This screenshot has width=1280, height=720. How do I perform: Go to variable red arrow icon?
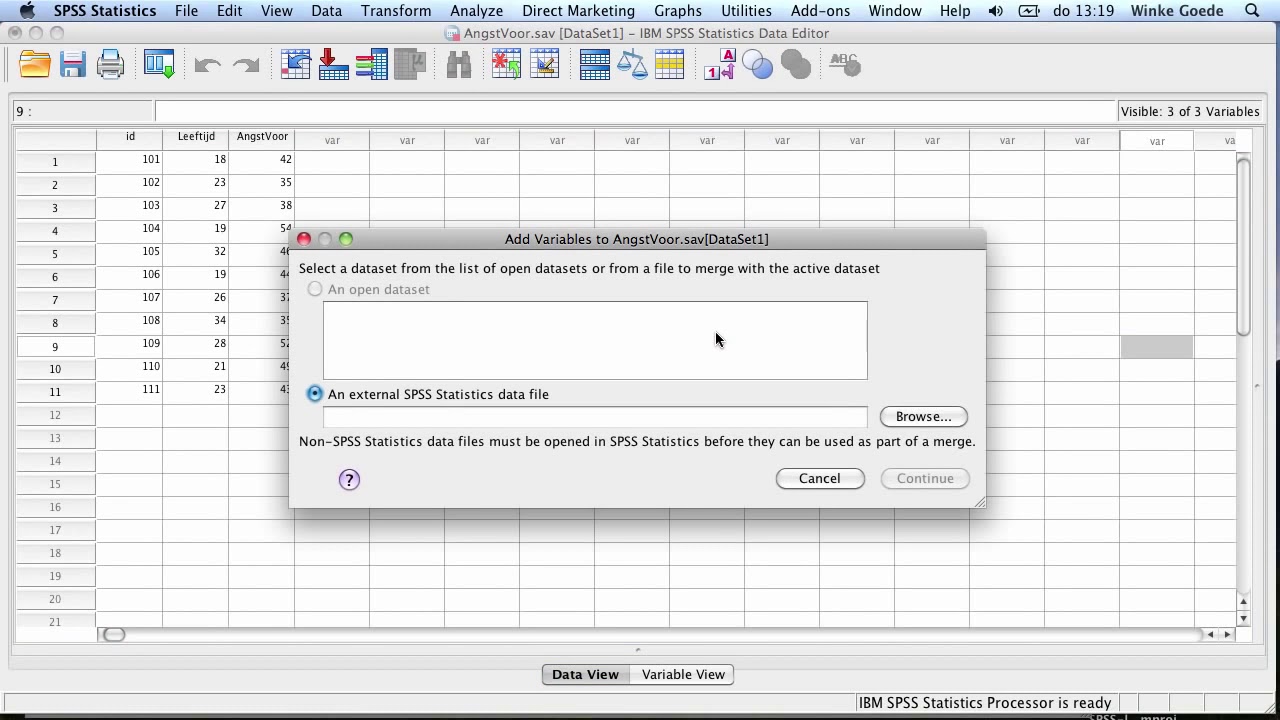pyautogui.click(x=333, y=65)
